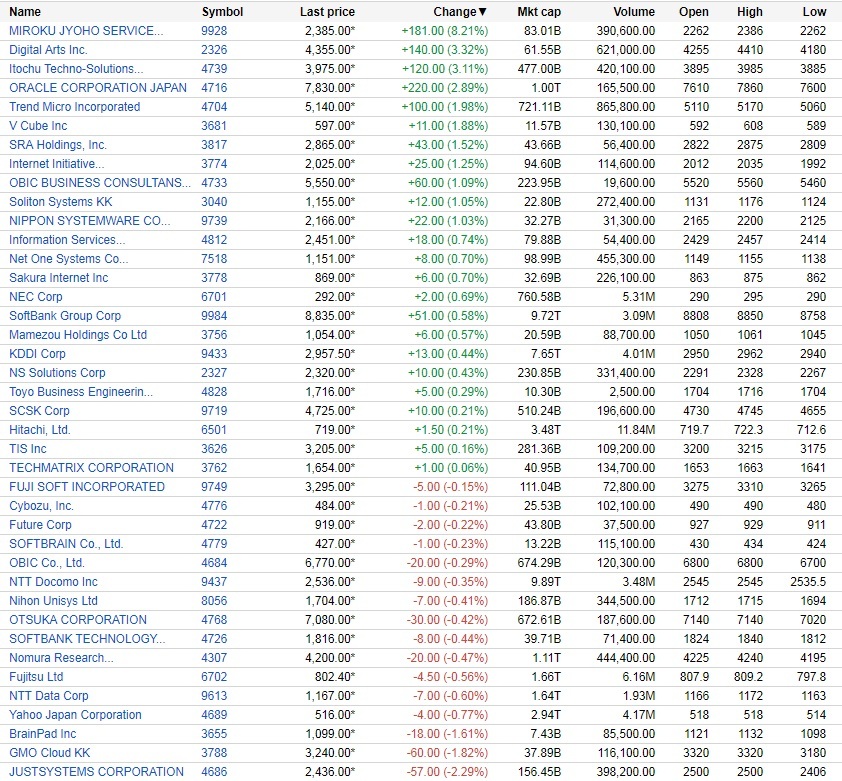Open NTT Data Corp link
842x781 pixels.
(49, 696)
